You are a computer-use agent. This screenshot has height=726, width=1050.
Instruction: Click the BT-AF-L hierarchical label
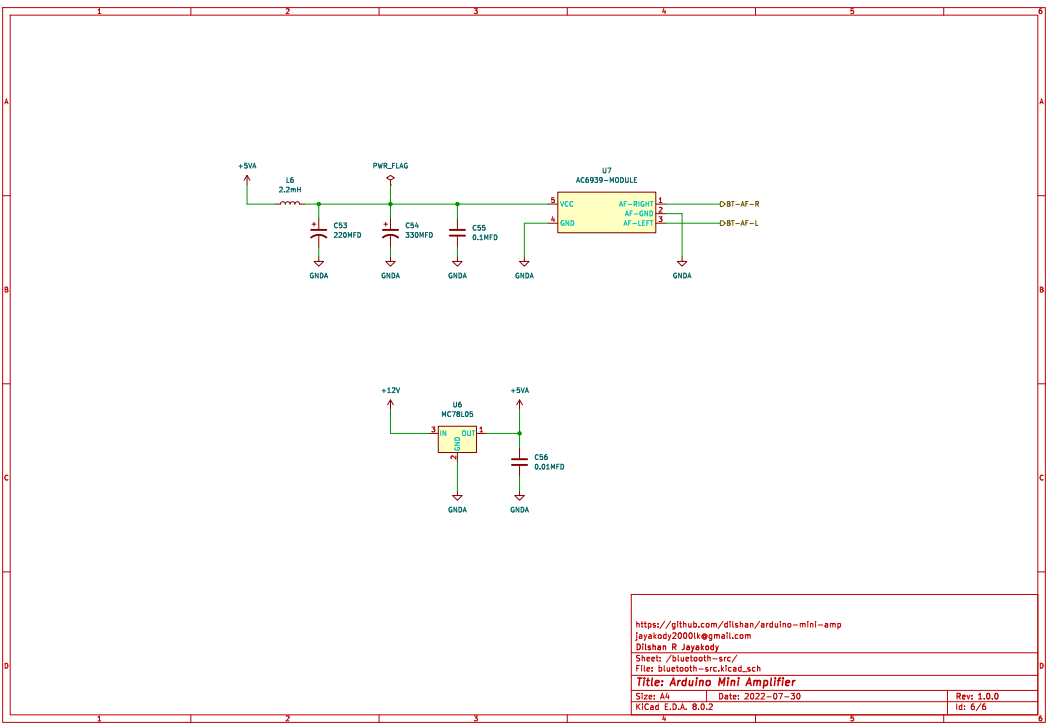[740, 223]
